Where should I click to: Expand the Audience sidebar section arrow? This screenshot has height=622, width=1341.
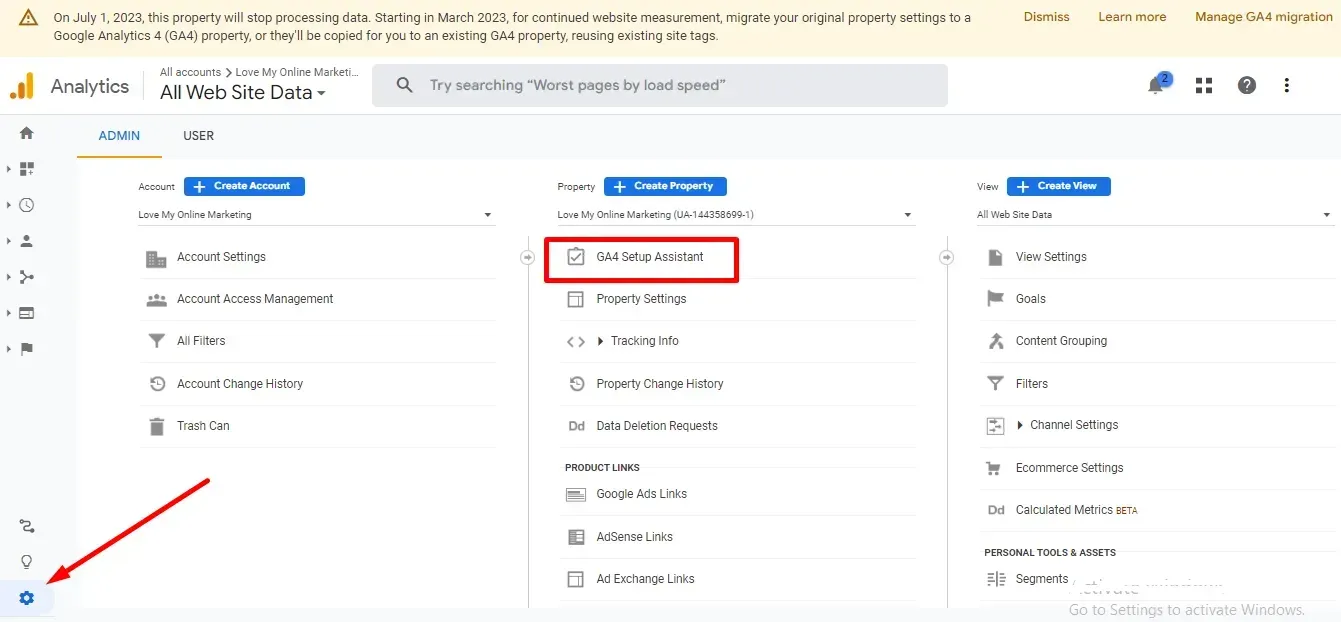[x=8, y=241]
